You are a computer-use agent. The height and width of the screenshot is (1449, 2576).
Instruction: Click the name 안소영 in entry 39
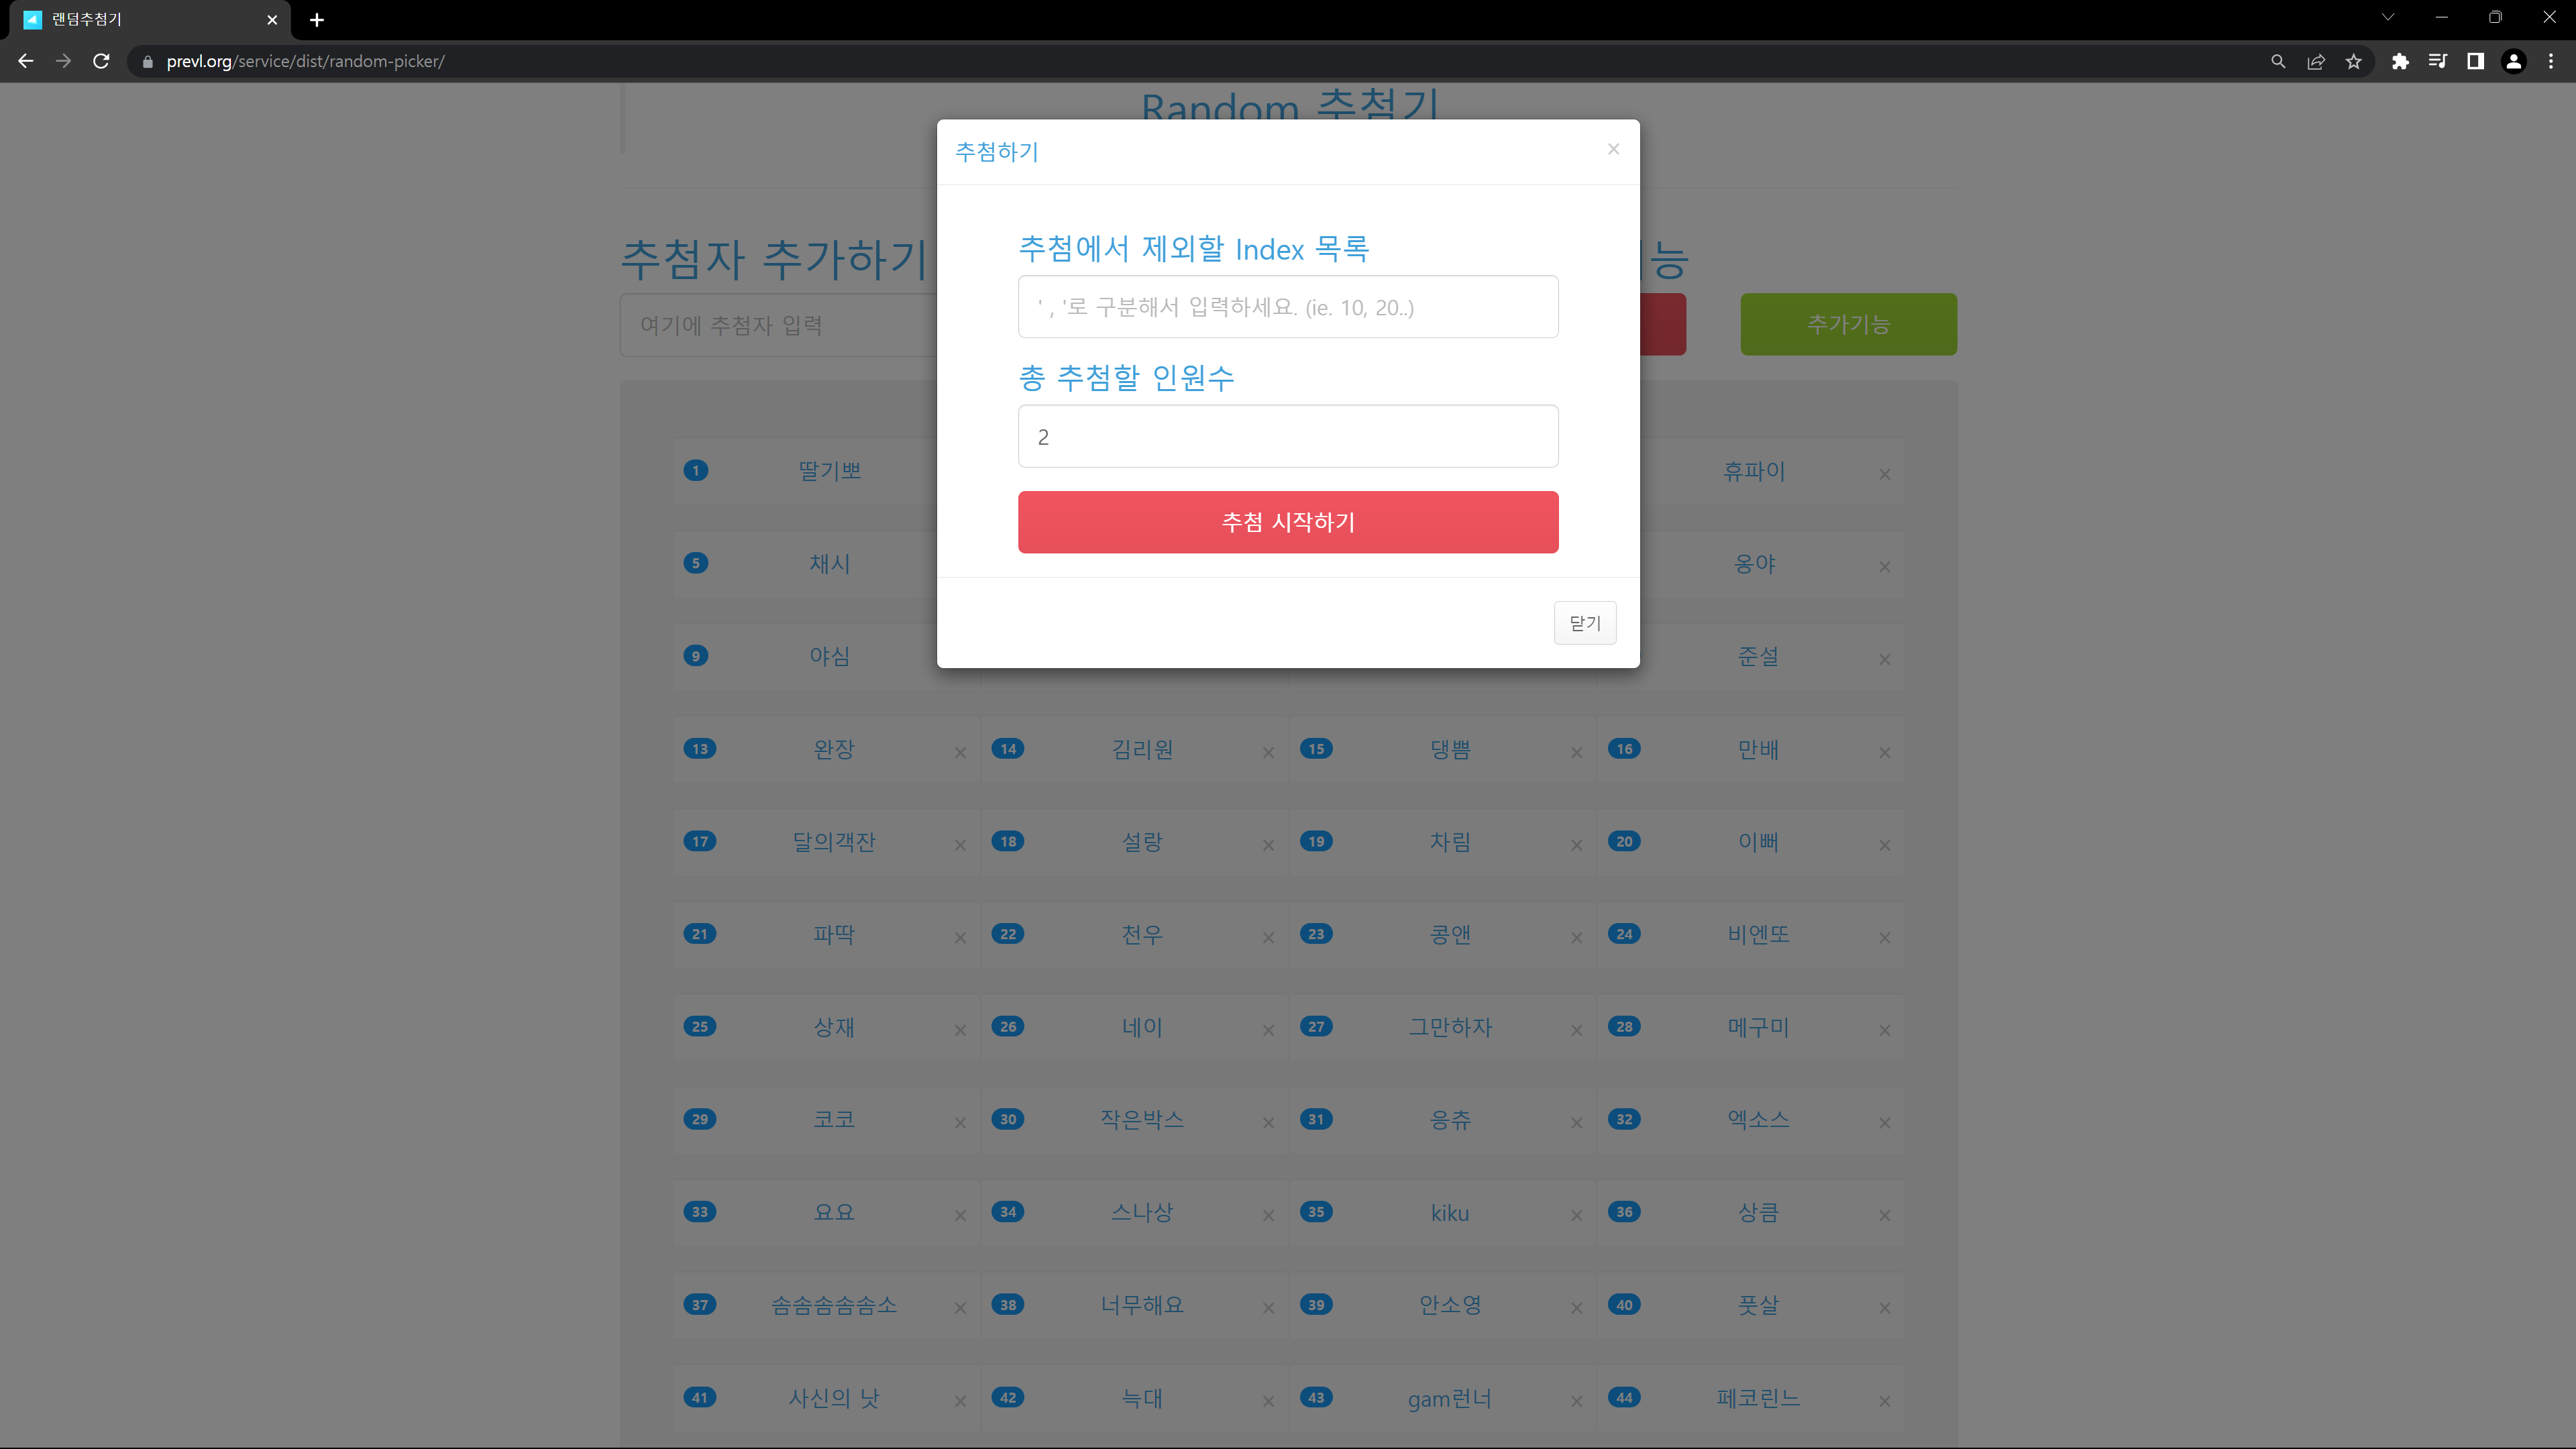point(1450,1305)
